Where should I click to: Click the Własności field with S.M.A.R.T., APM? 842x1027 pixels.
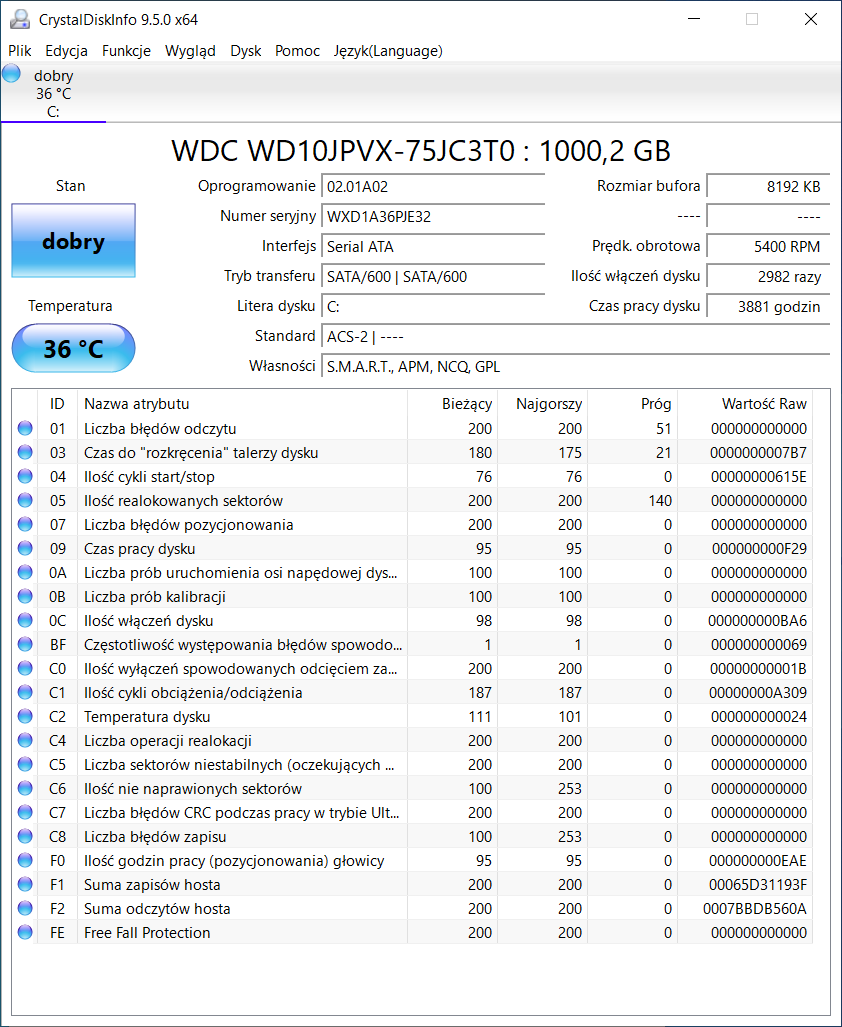576,367
